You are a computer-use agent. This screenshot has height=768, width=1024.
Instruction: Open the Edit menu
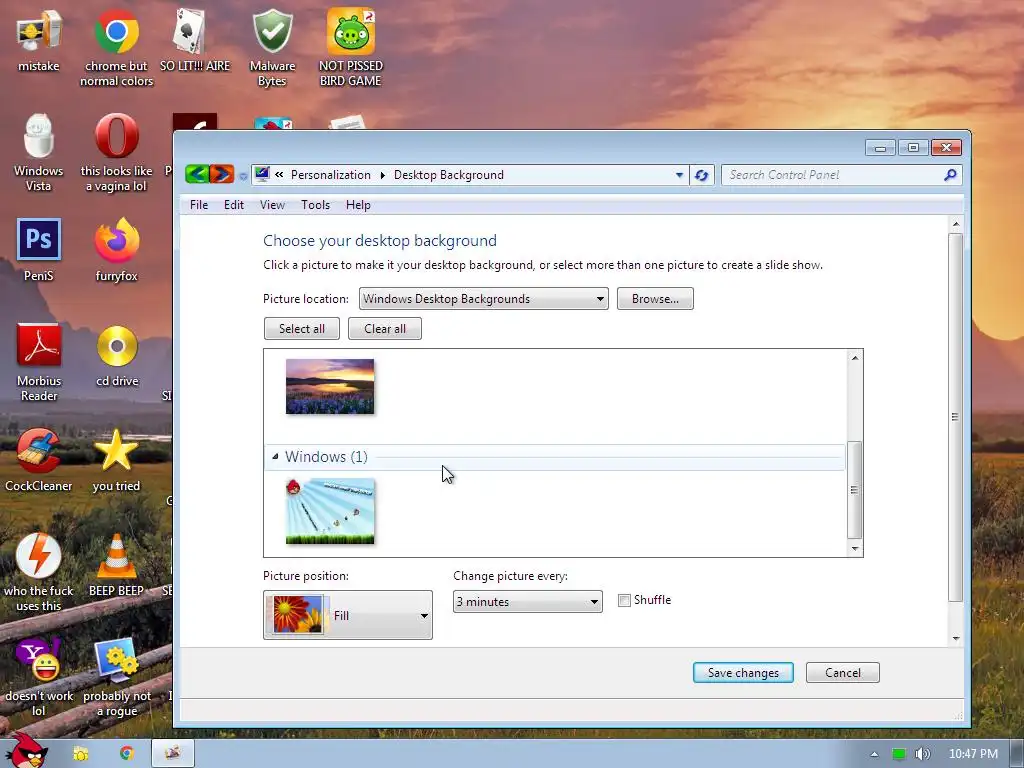point(234,205)
